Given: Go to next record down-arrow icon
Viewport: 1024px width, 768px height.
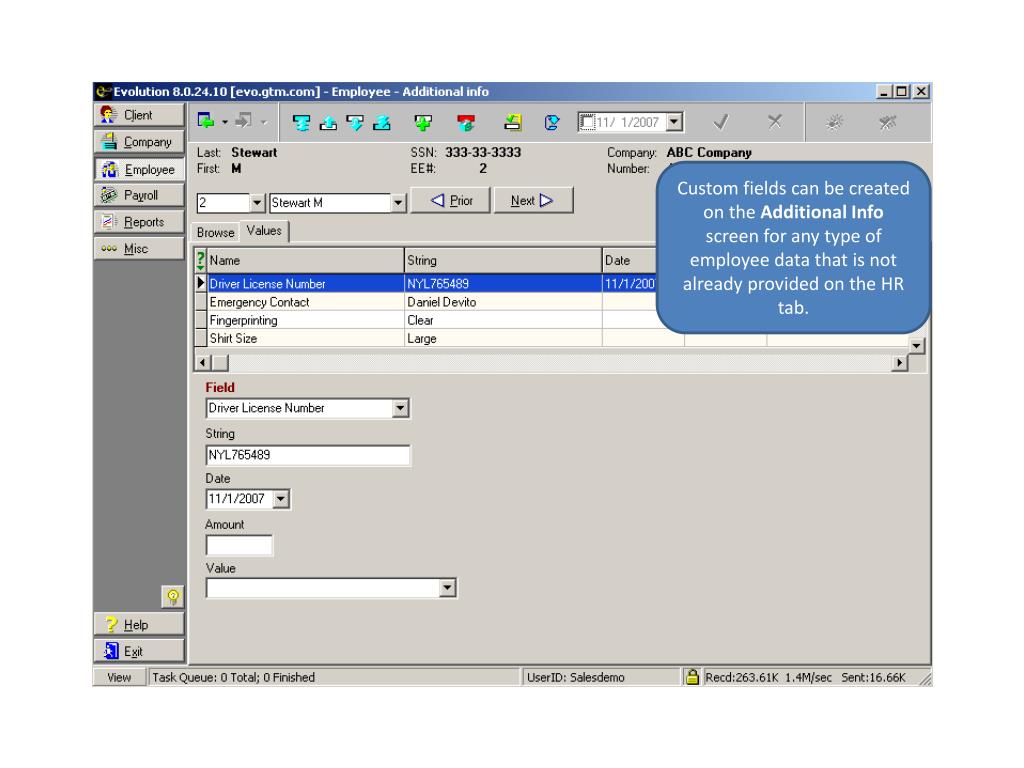Looking at the screenshot, I should tap(355, 122).
